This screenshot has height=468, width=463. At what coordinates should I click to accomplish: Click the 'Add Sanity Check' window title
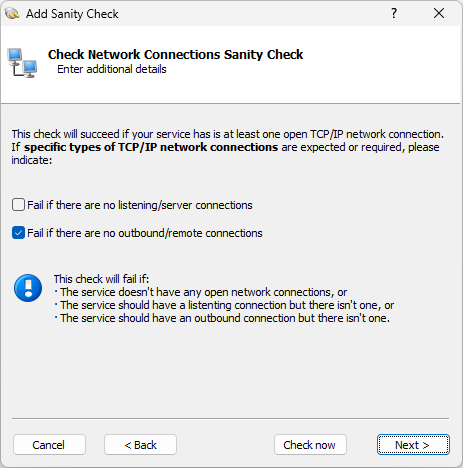[72, 14]
